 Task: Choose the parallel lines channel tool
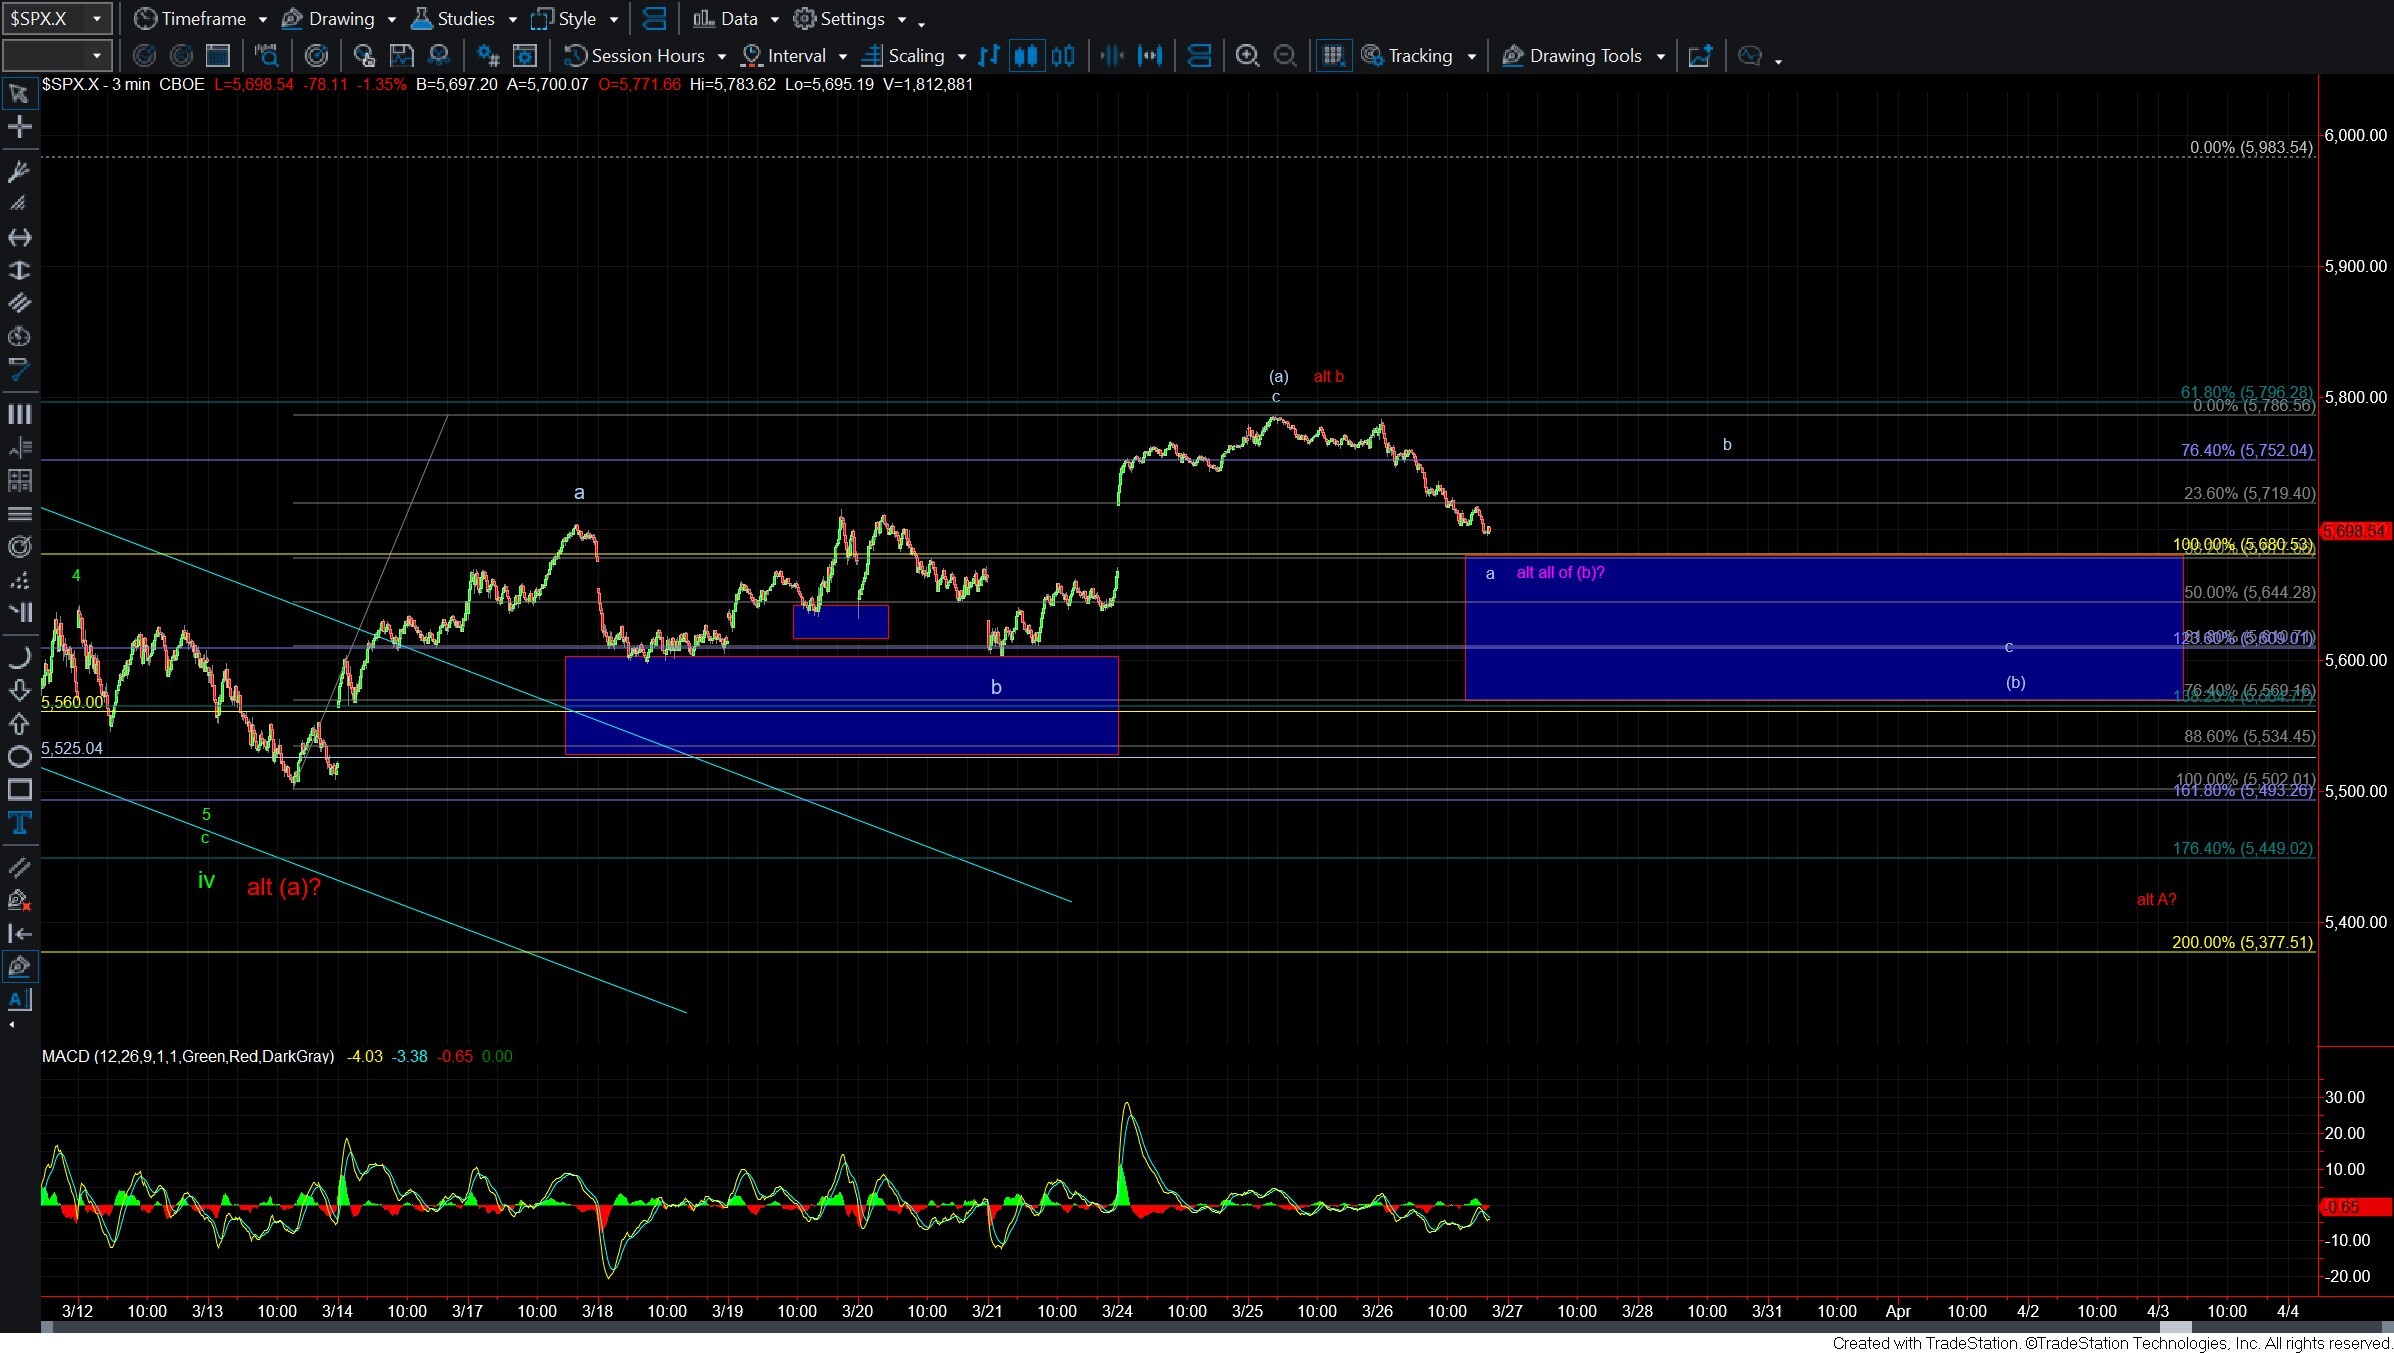[x=19, y=303]
